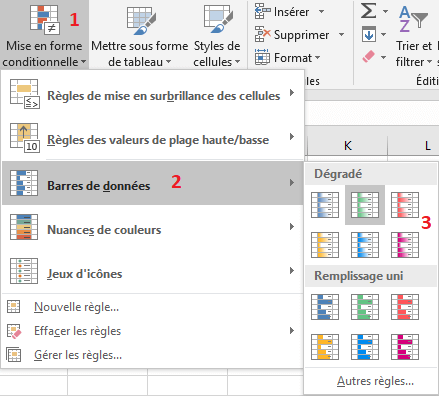Select orange solid fill data bar
439x396 pixels.
(325, 347)
